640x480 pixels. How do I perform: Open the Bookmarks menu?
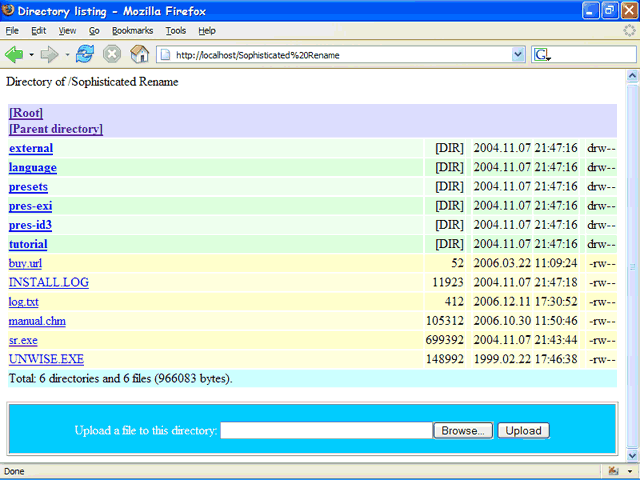[x=132, y=31]
